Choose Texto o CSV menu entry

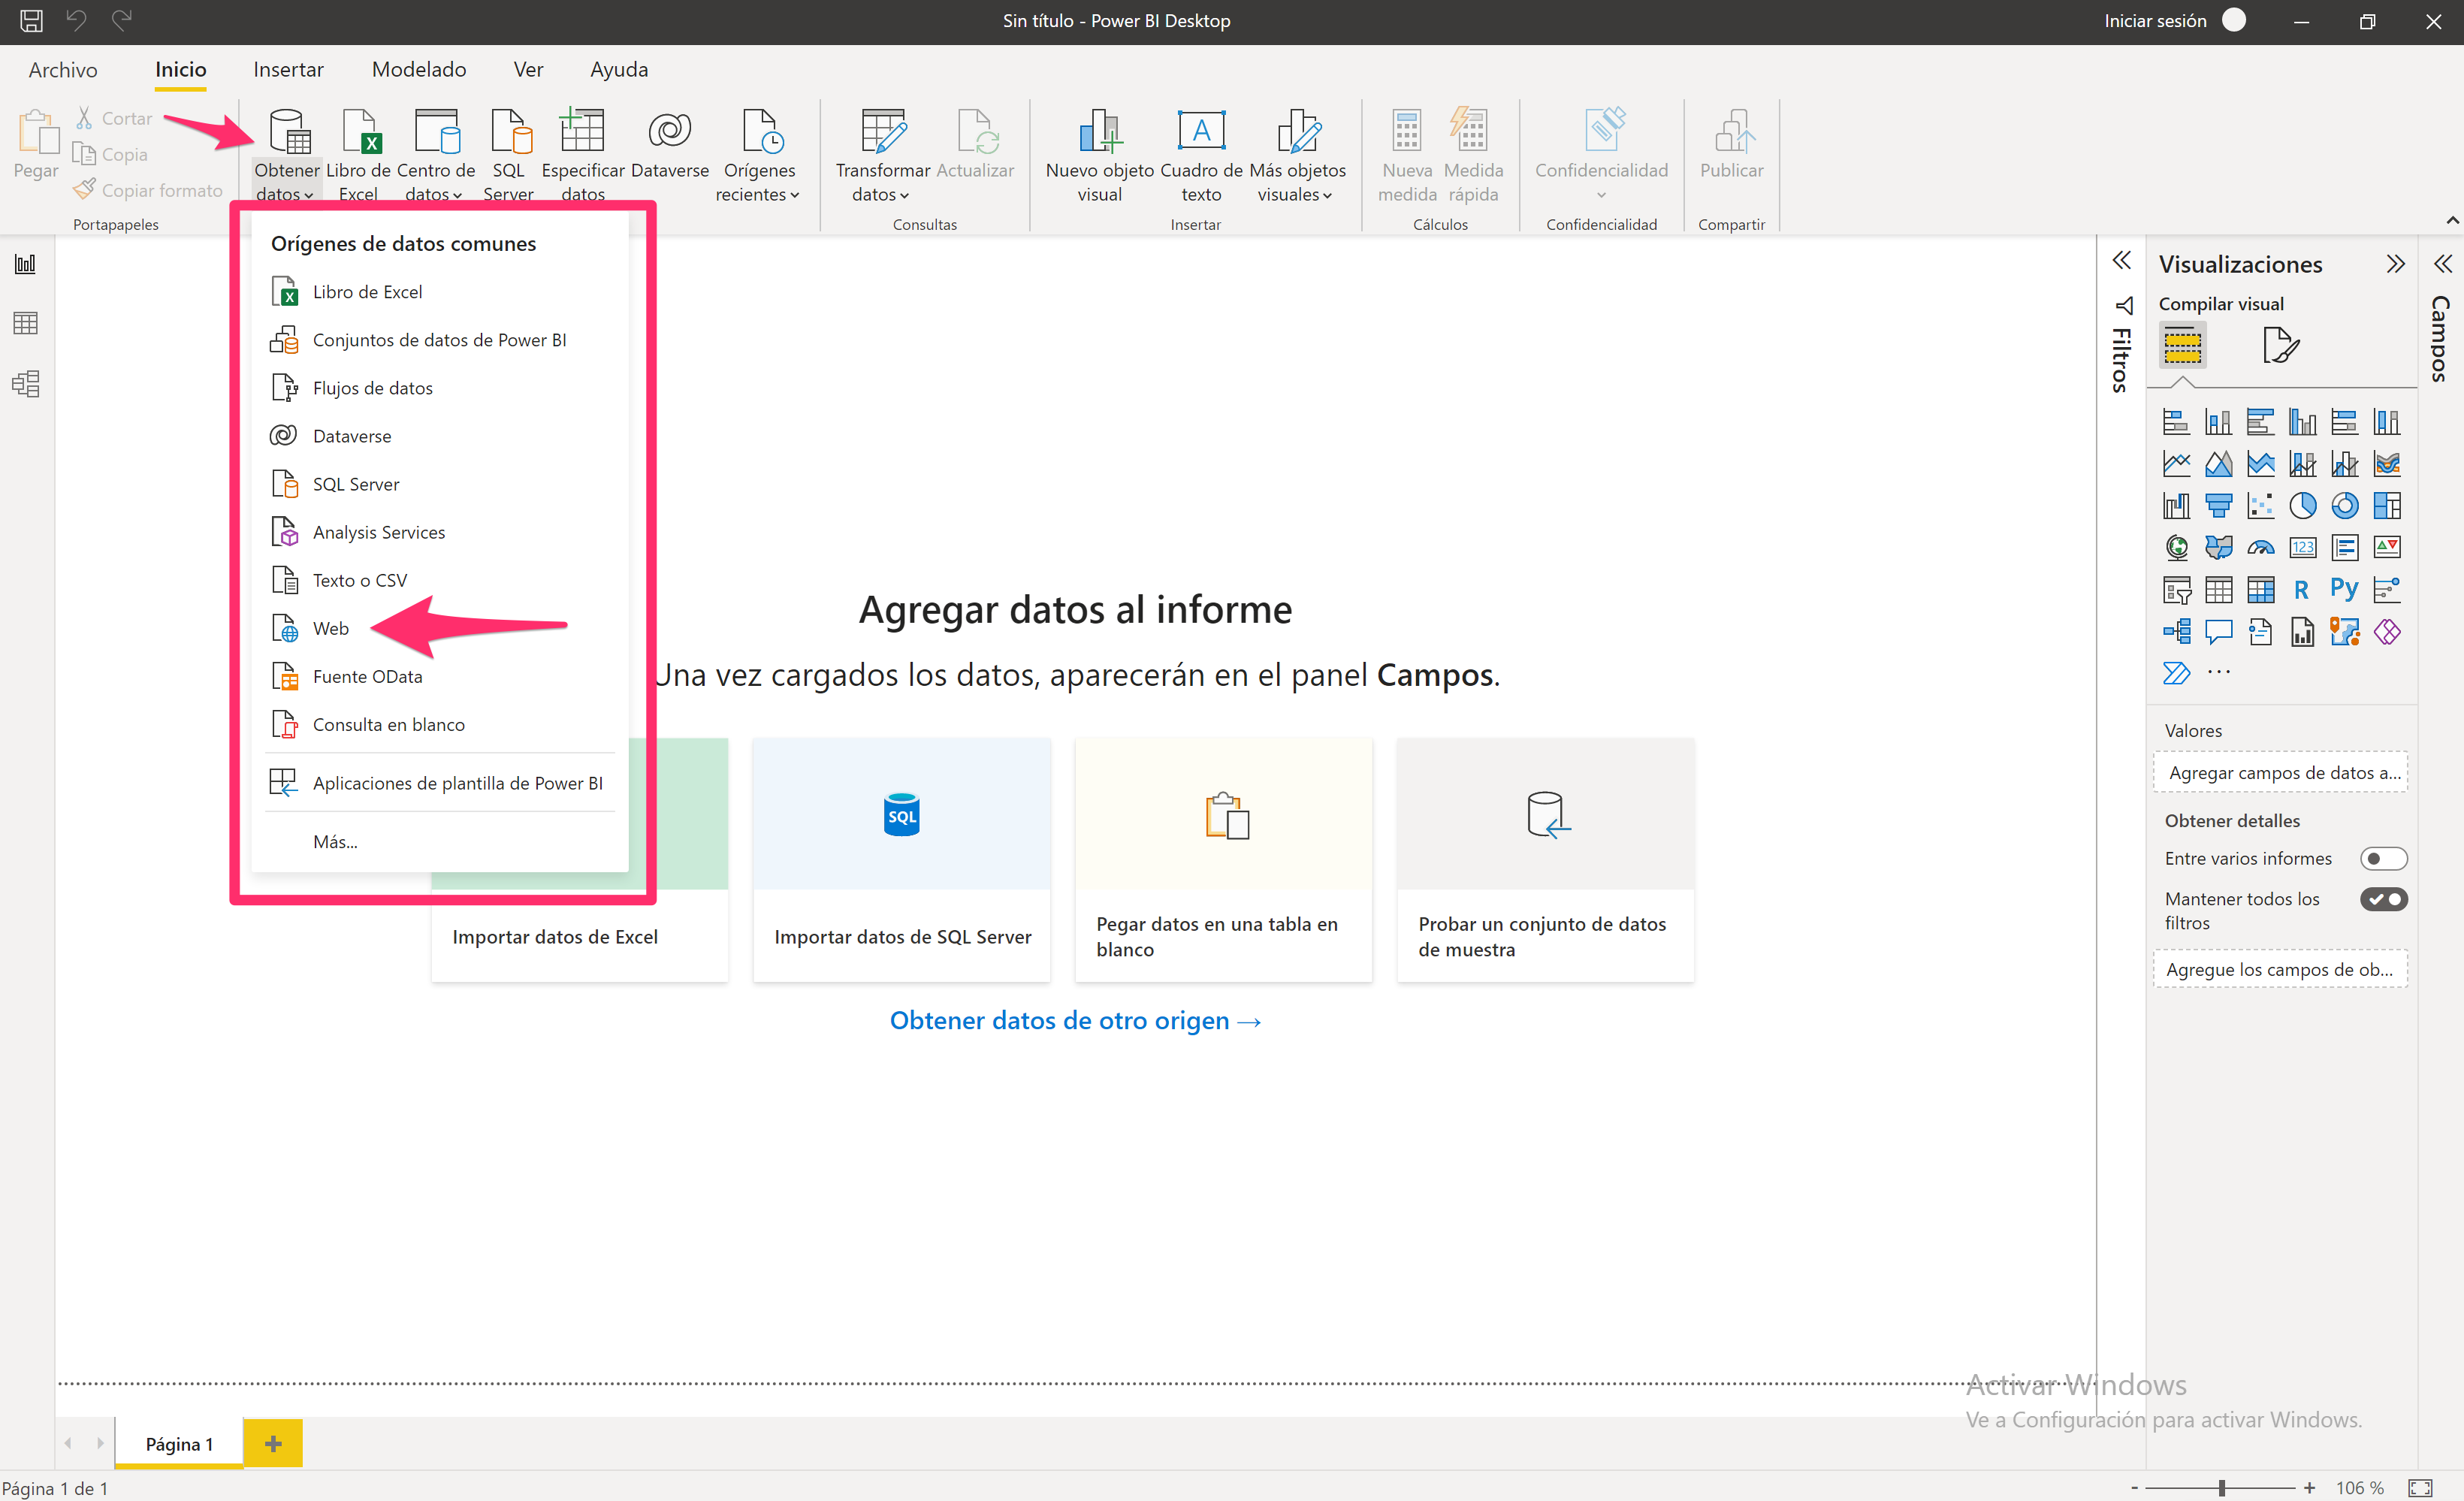point(440,581)
